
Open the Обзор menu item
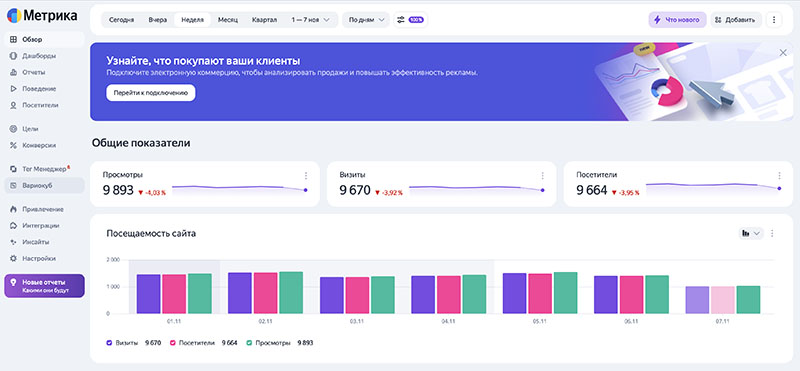pyautogui.click(x=44, y=39)
